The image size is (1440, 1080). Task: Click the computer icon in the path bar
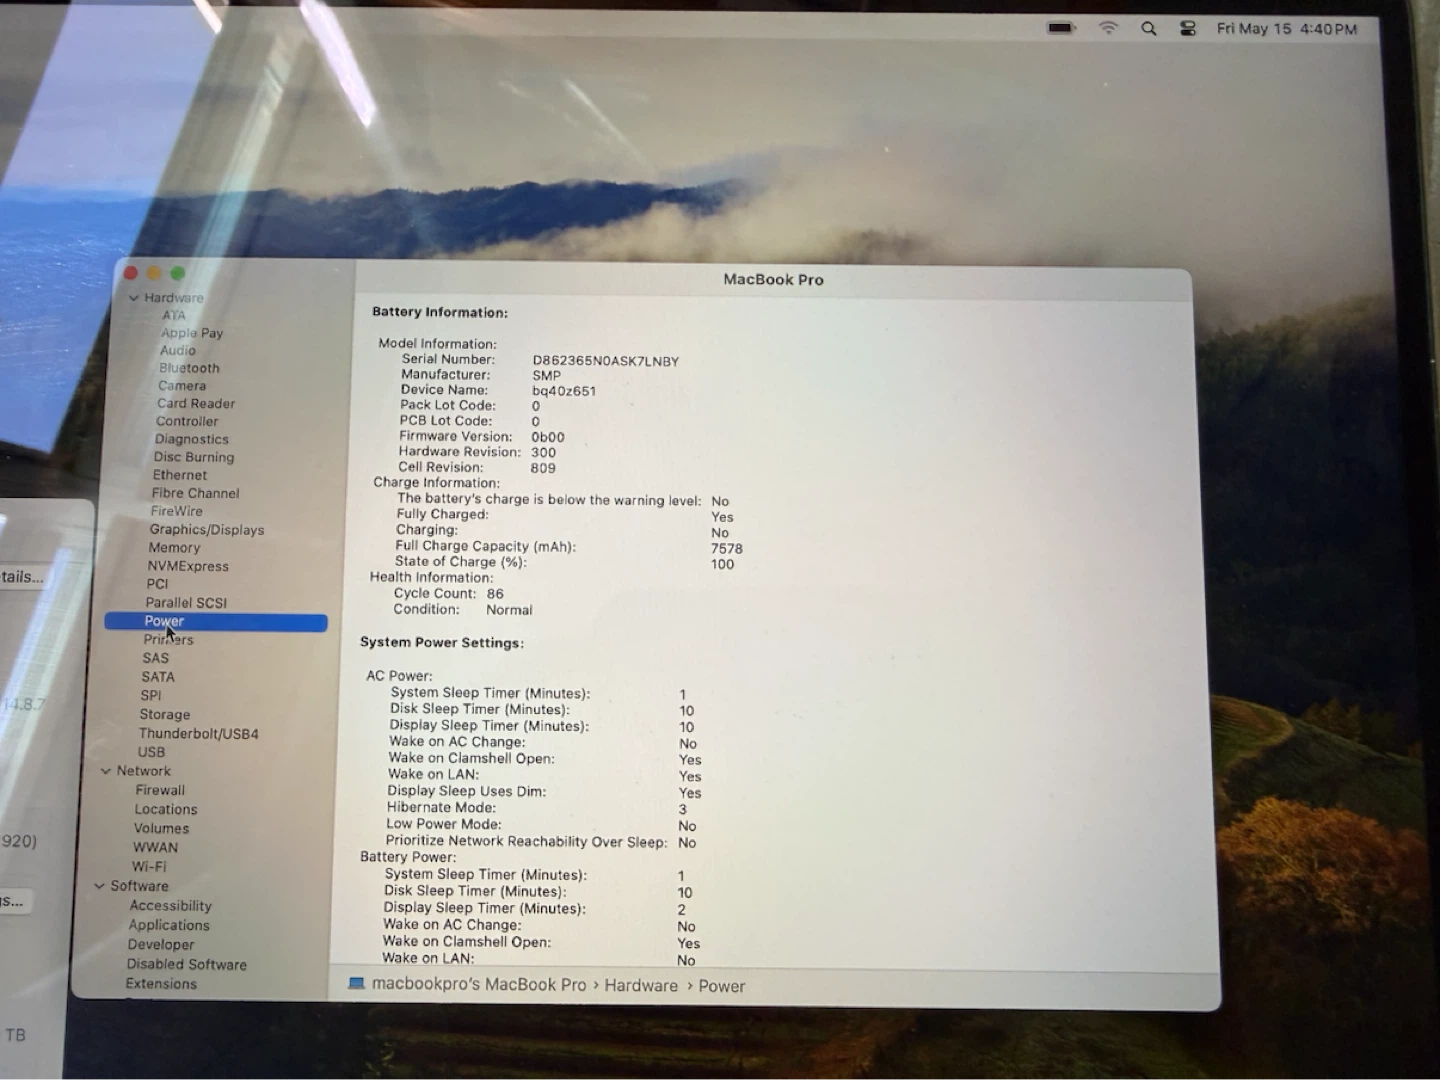coord(356,984)
